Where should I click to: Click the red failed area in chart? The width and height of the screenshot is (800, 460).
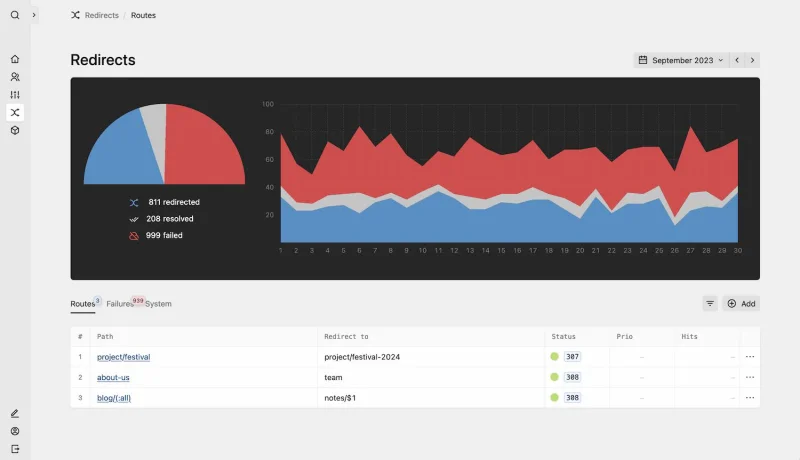510,168
